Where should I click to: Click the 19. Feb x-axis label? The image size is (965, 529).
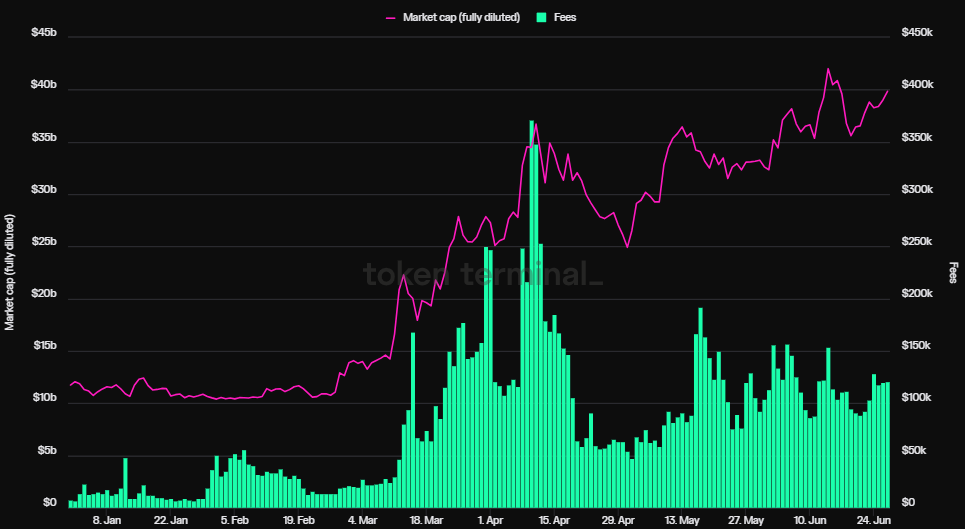pos(298,520)
